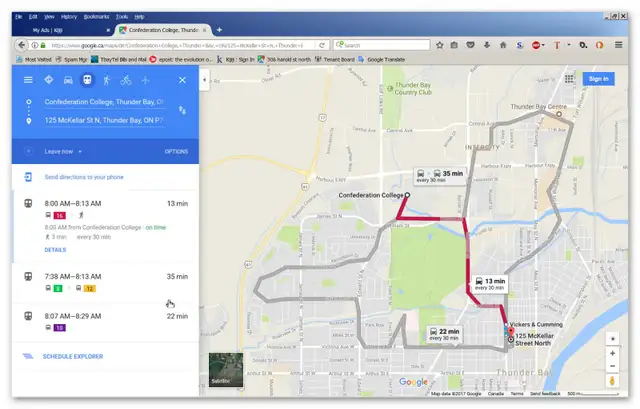Viewport: 640px width, 409px height.
Task: Click Send feedback on map footer
Action: pos(545,393)
